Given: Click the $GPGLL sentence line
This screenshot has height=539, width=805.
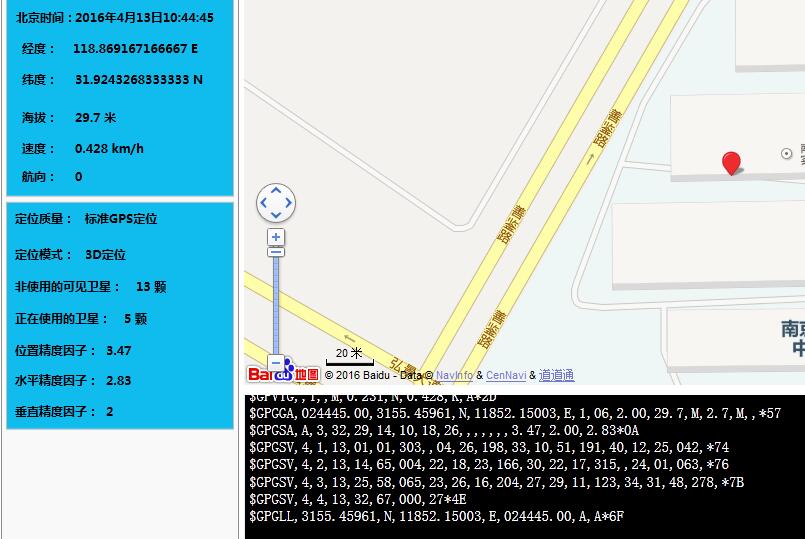Looking at the screenshot, I should point(436,516).
